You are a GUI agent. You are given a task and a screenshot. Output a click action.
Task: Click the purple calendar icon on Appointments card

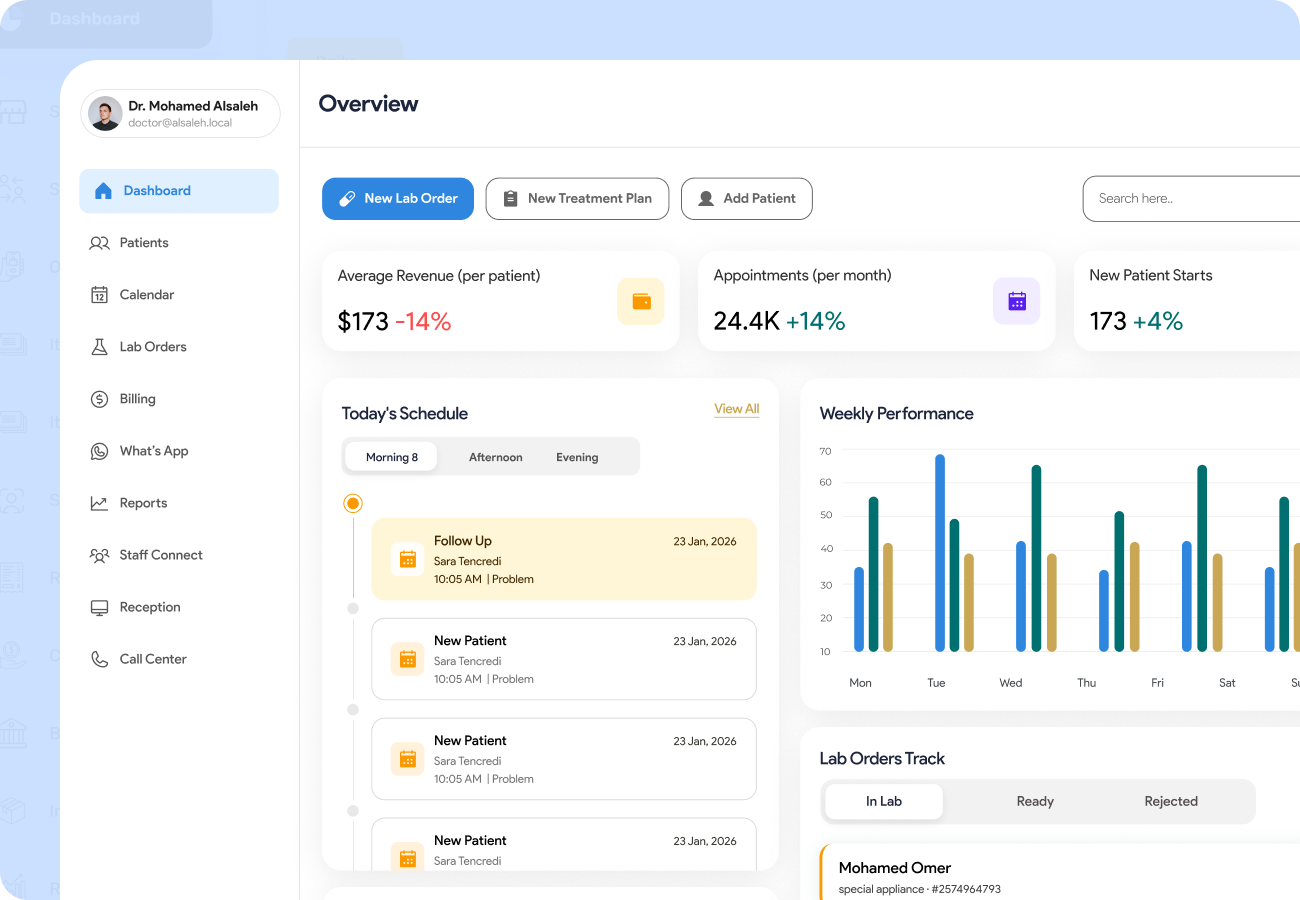(x=1017, y=301)
